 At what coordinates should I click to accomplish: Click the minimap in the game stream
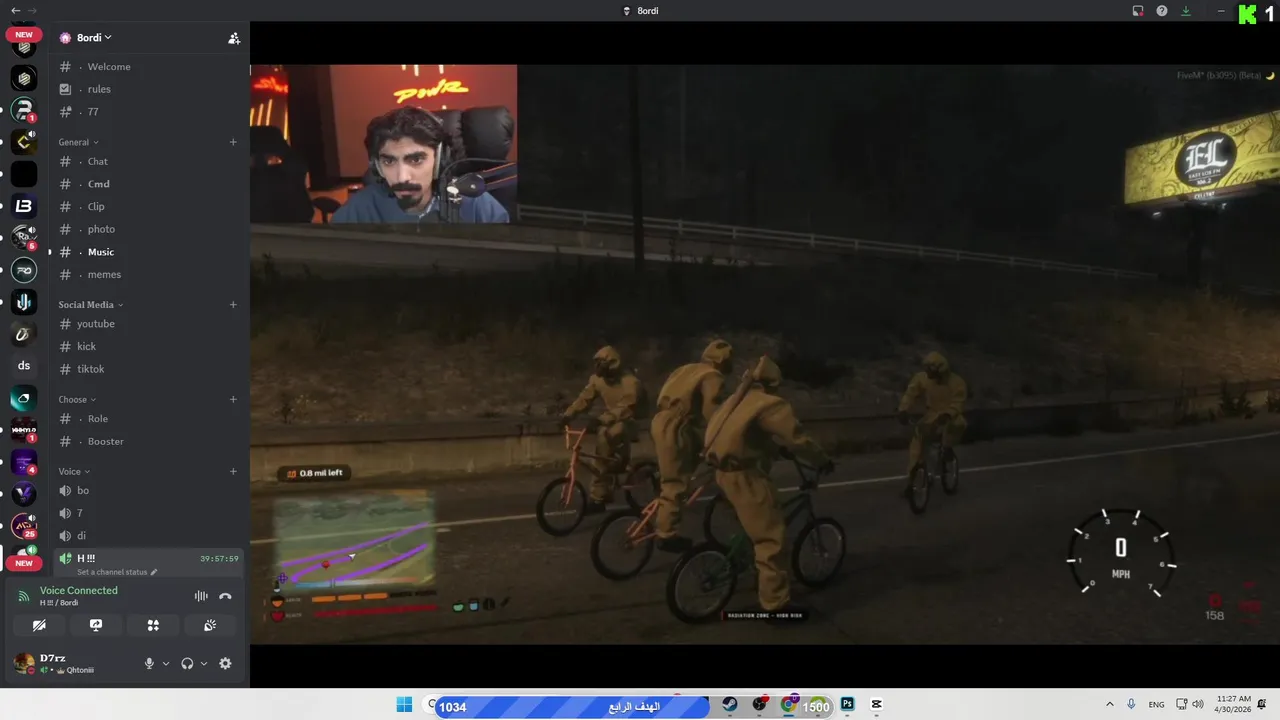[x=354, y=540]
